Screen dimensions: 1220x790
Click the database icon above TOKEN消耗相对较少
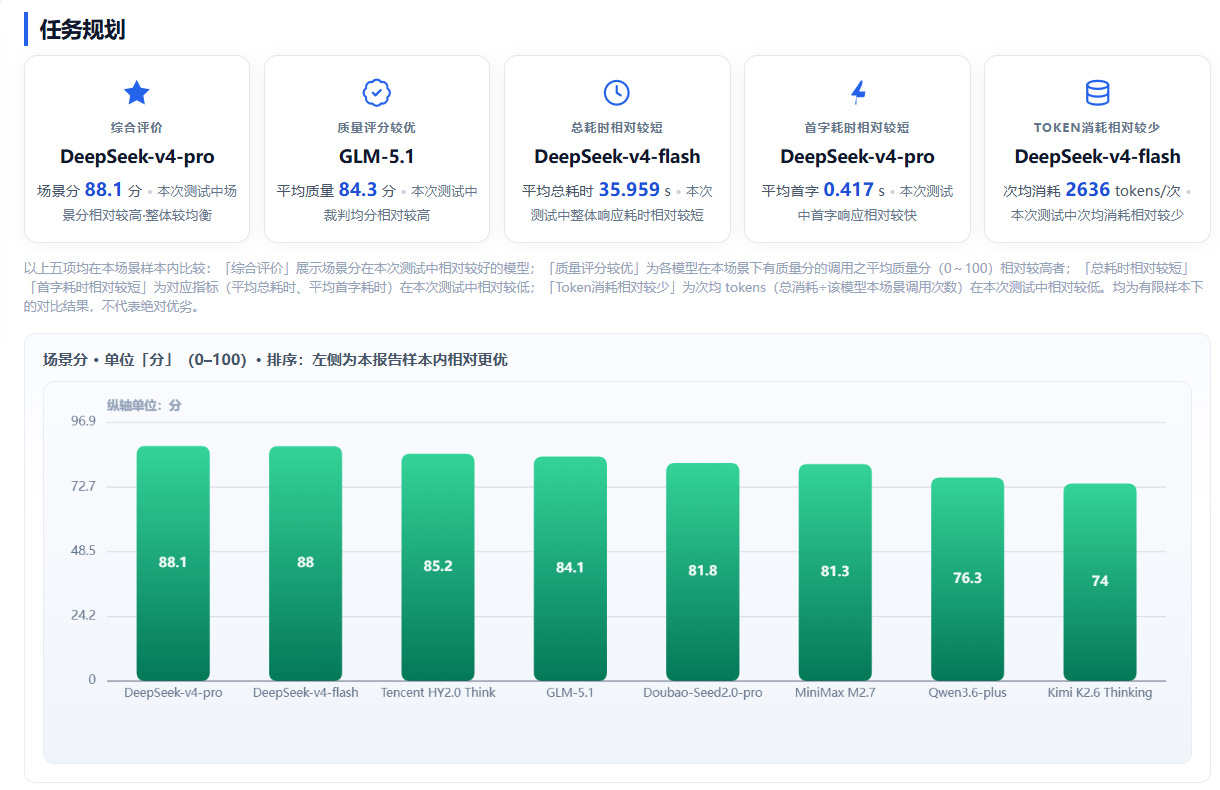click(1097, 93)
